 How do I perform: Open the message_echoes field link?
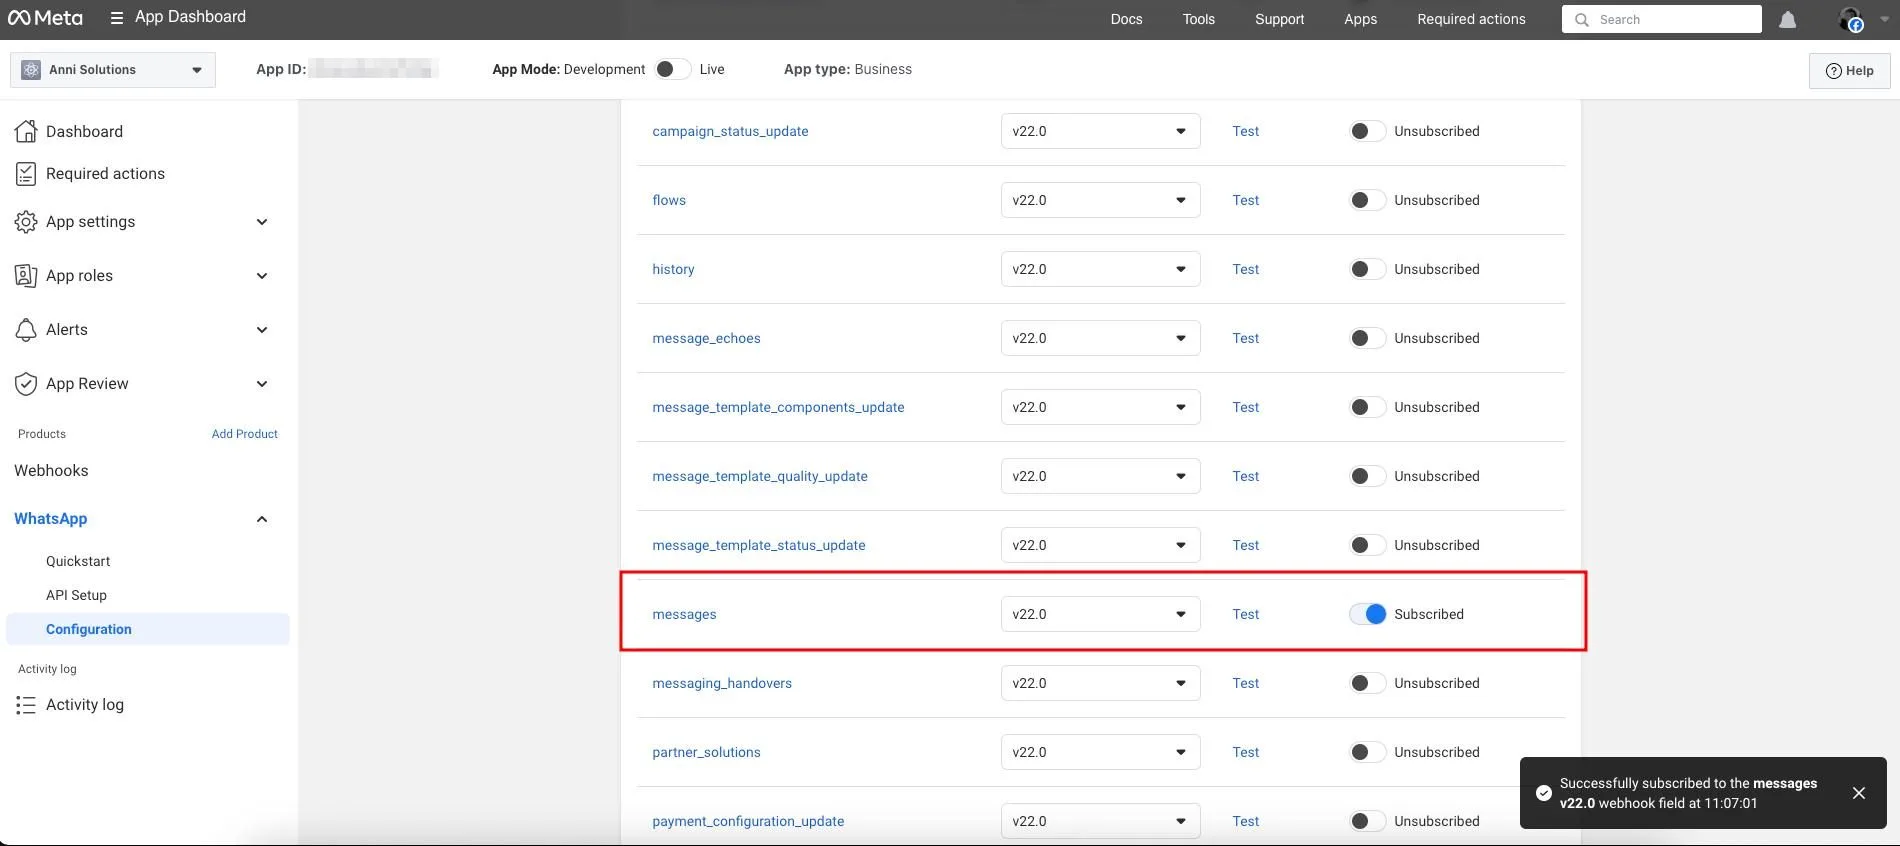click(706, 338)
